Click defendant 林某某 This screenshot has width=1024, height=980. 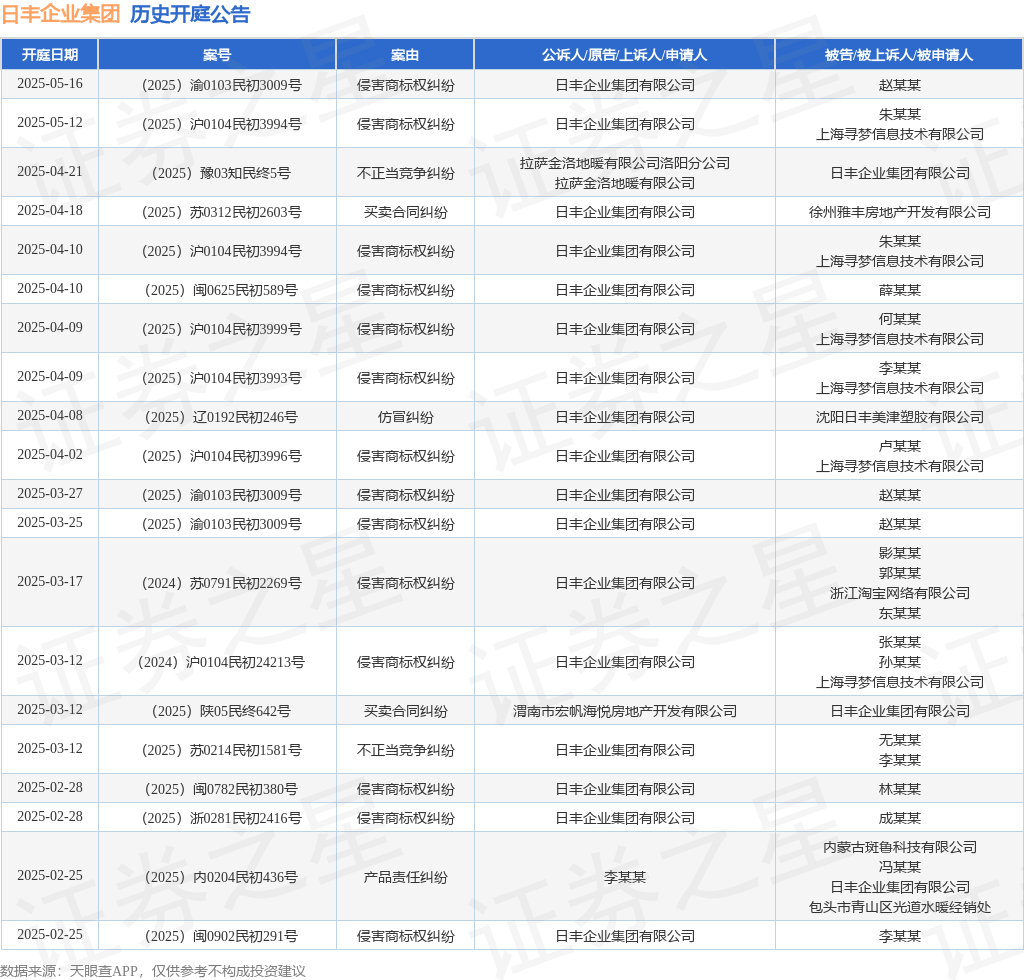(x=899, y=789)
